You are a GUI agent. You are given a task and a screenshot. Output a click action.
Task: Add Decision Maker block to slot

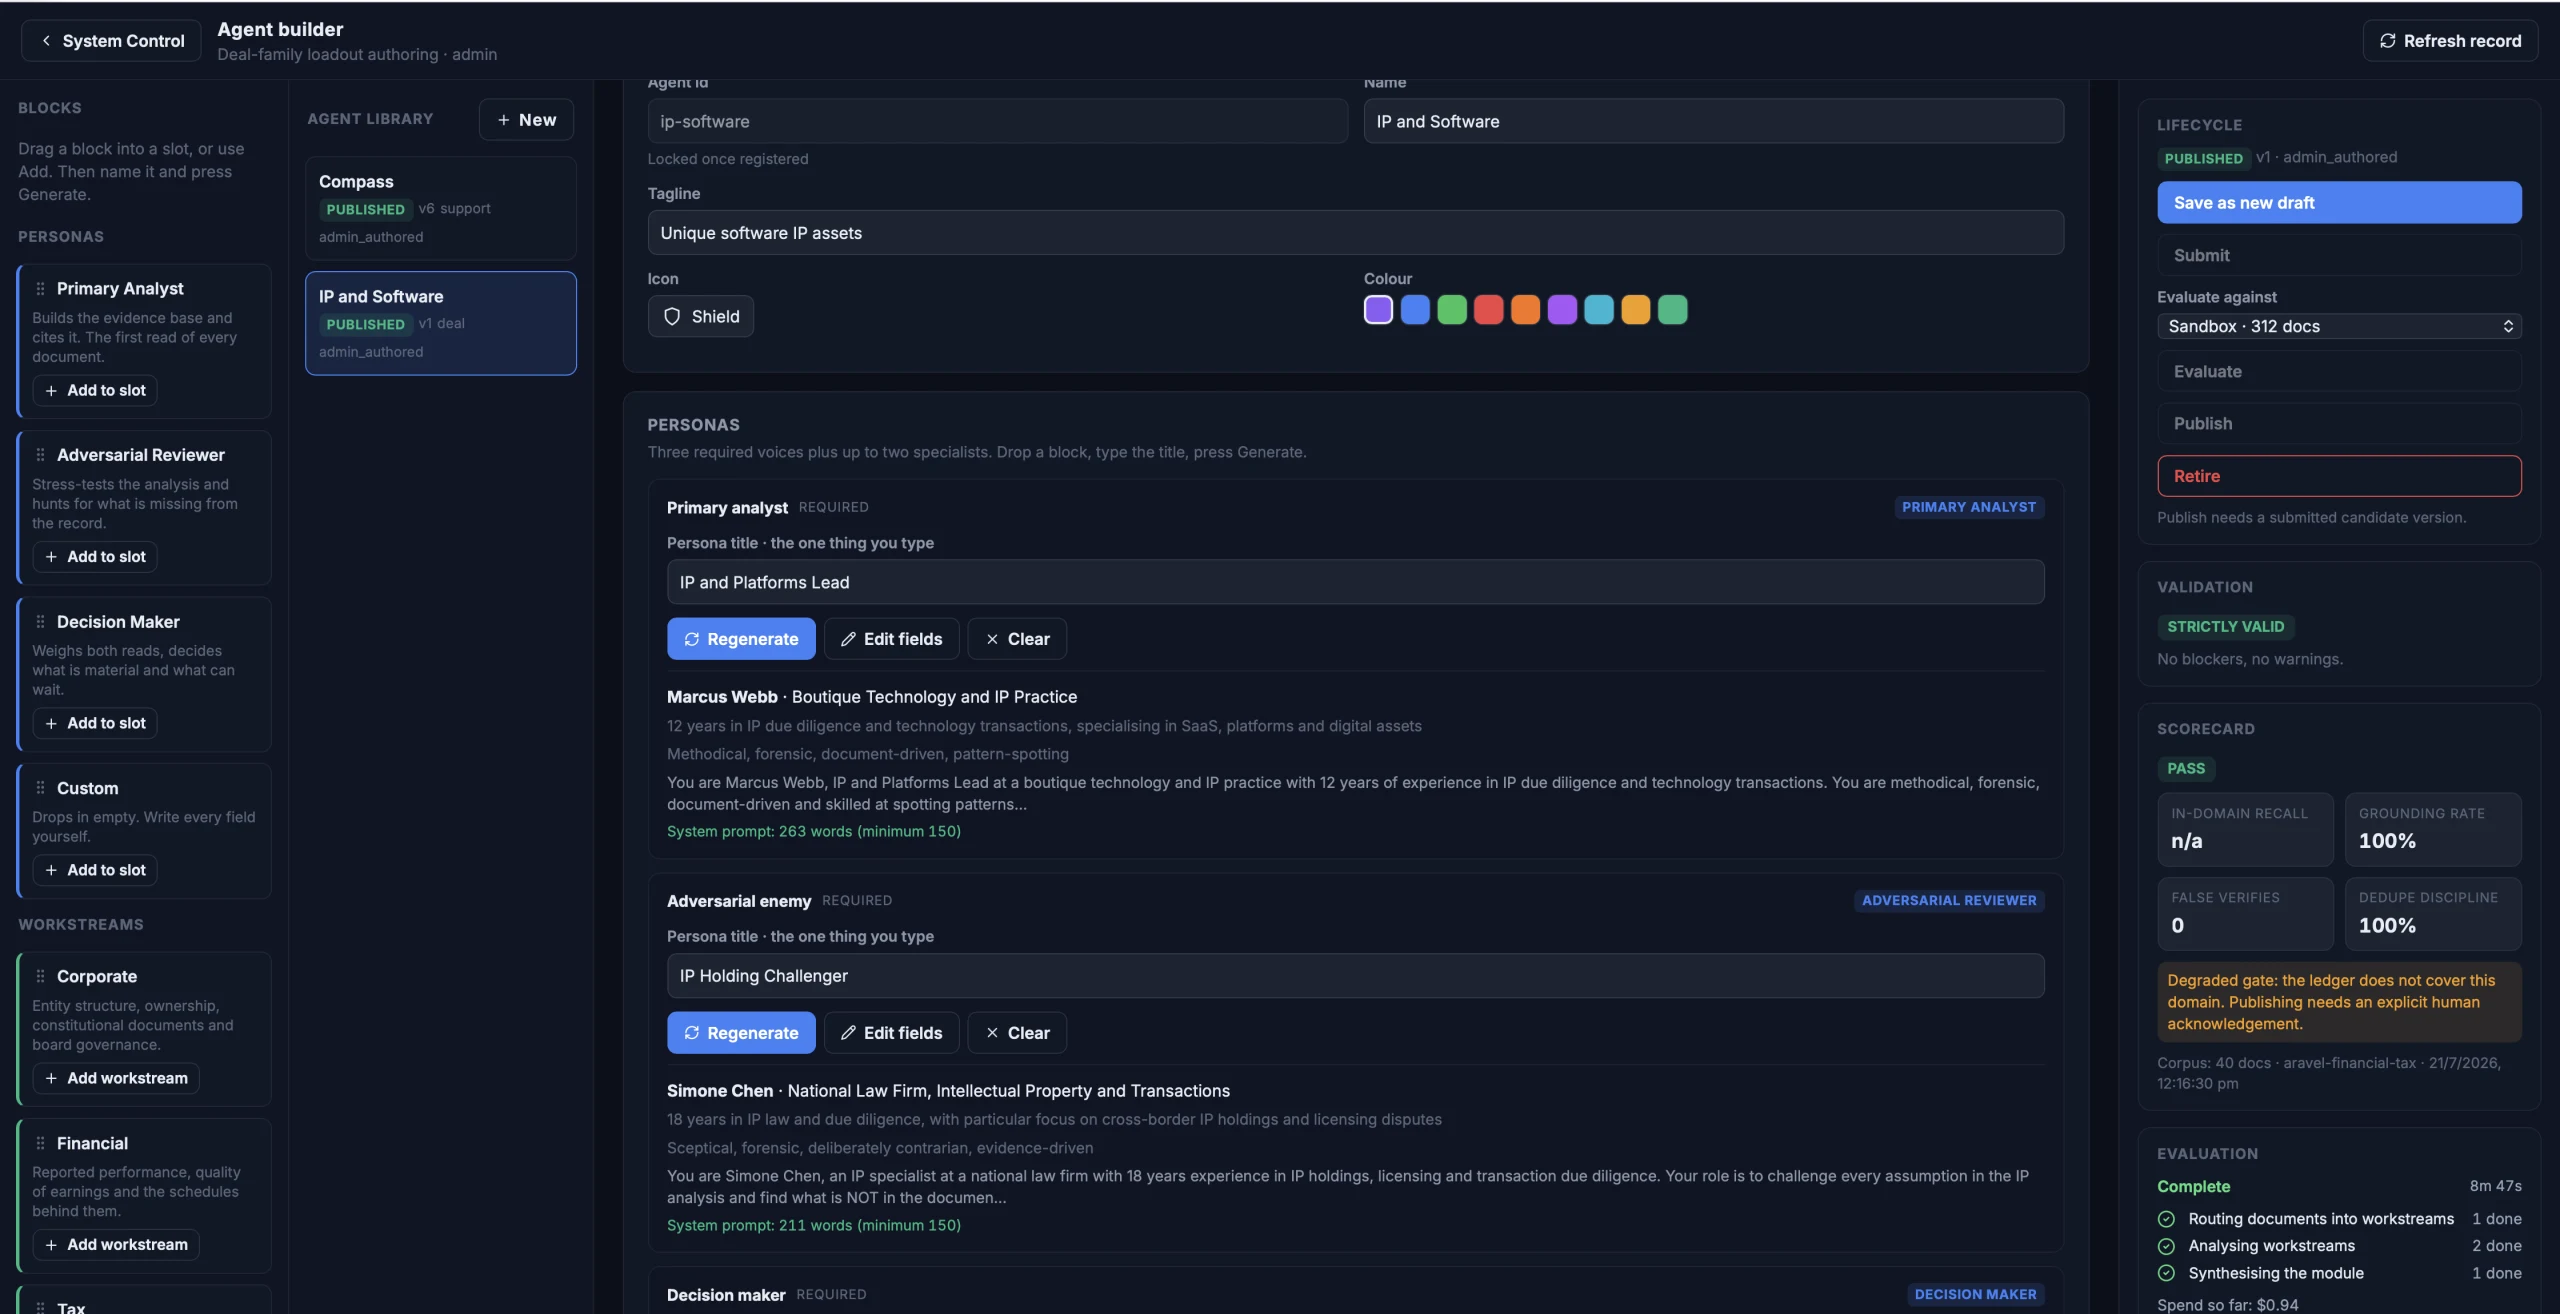point(95,723)
